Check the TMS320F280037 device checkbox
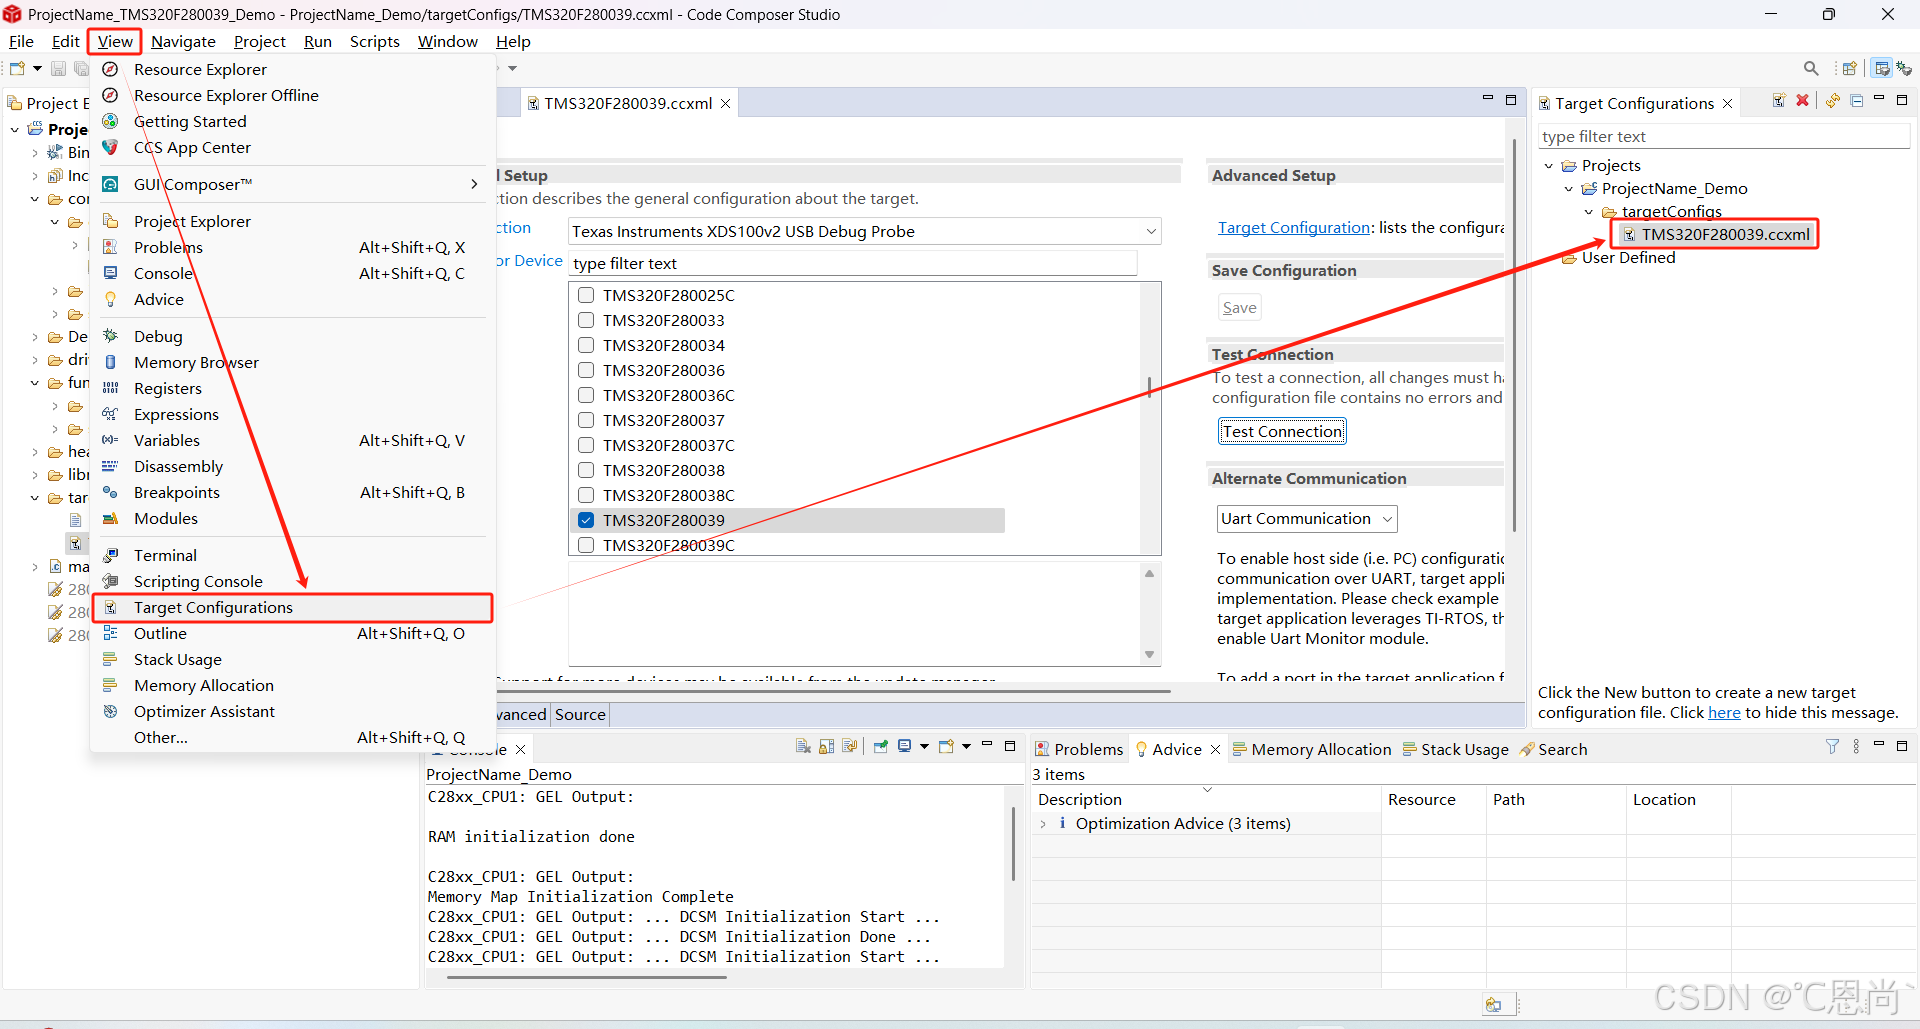Image resolution: width=1920 pixels, height=1029 pixels. pyautogui.click(x=586, y=420)
